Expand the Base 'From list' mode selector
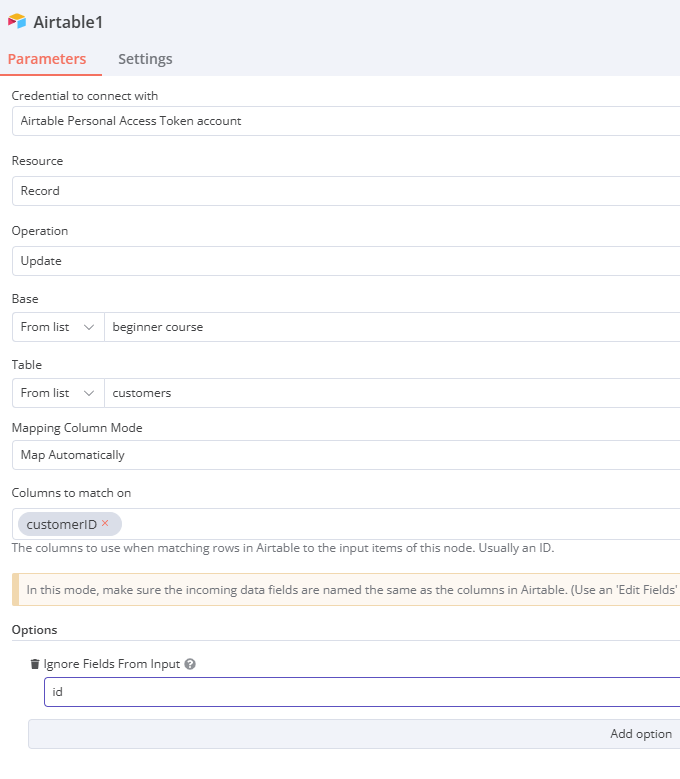The image size is (680, 779). click(x=58, y=327)
